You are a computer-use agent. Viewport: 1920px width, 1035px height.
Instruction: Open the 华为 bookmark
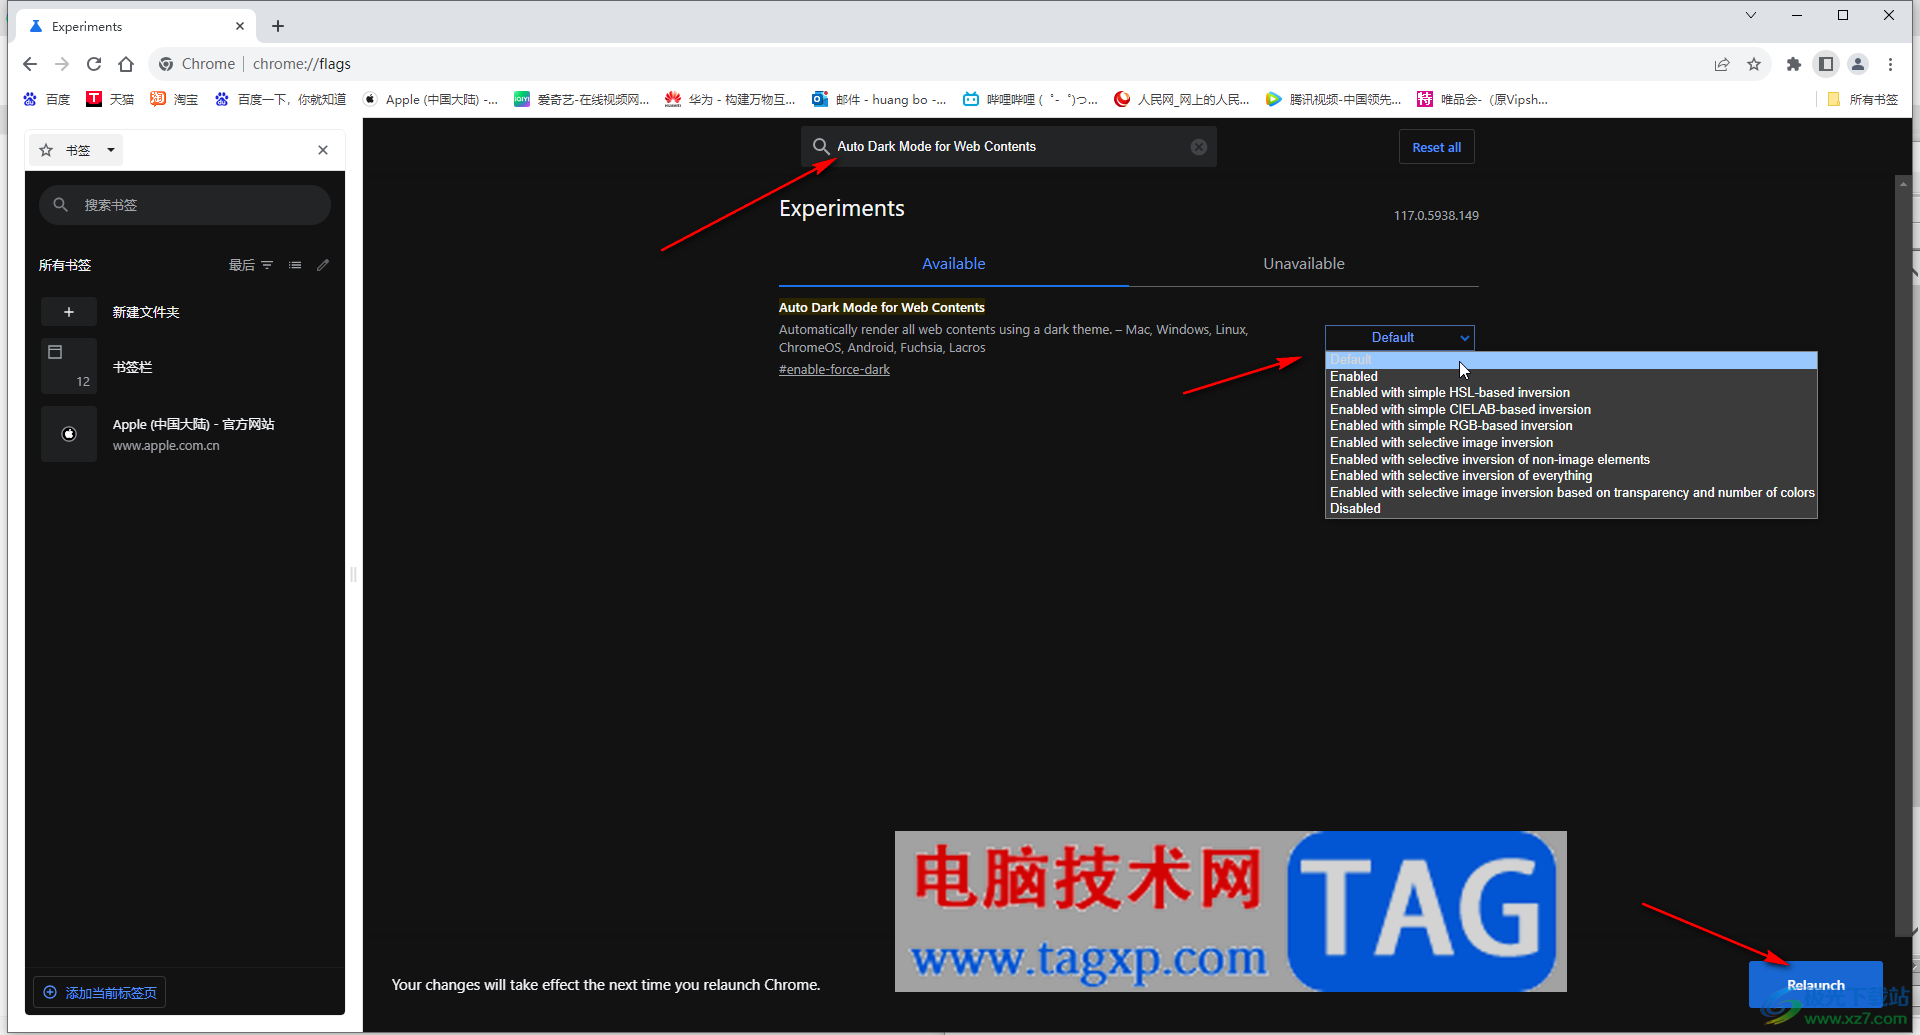730,99
